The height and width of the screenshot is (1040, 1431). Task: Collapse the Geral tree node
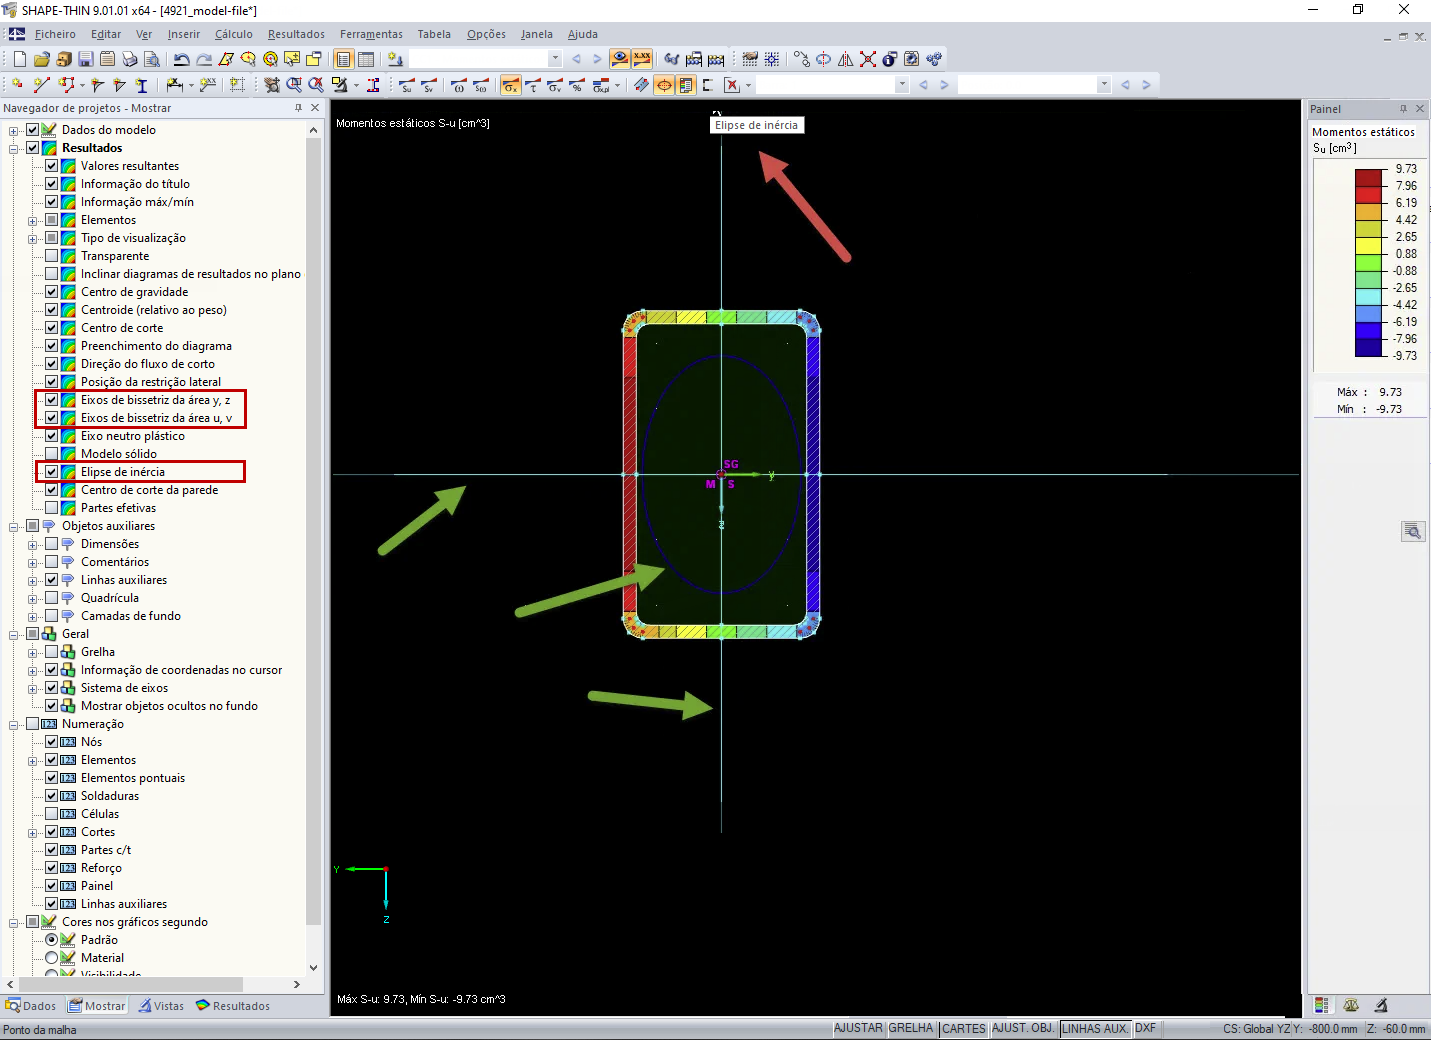pos(14,634)
